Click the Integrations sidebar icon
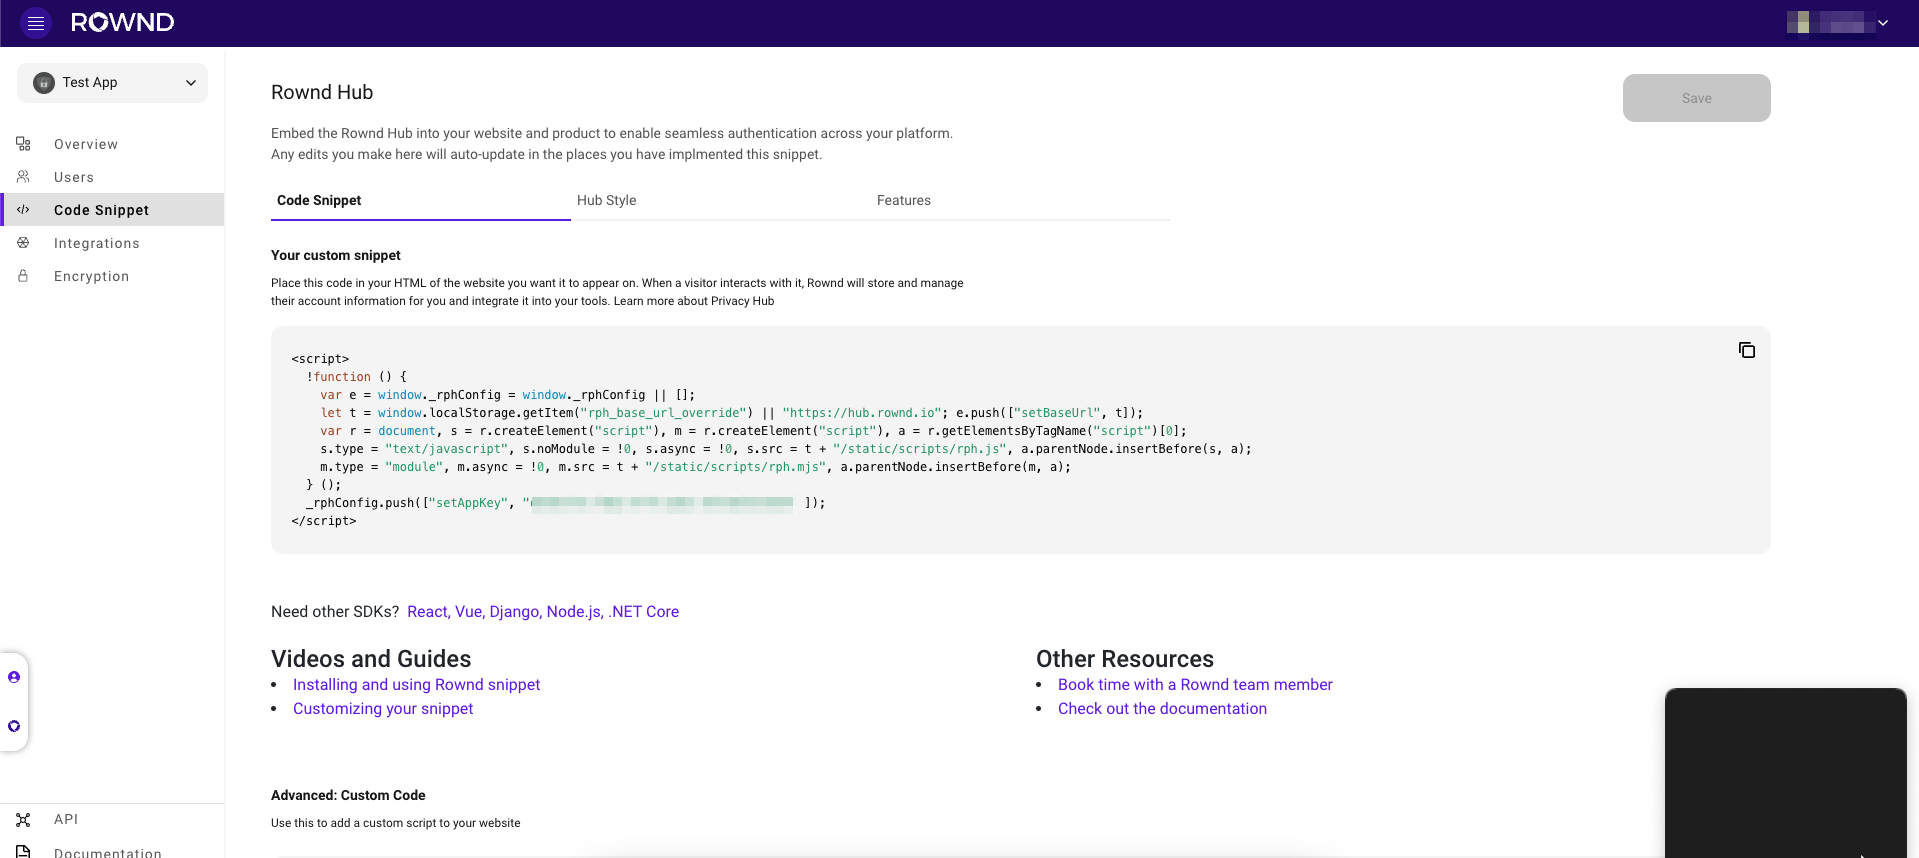The height and width of the screenshot is (858, 1919). tap(23, 243)
